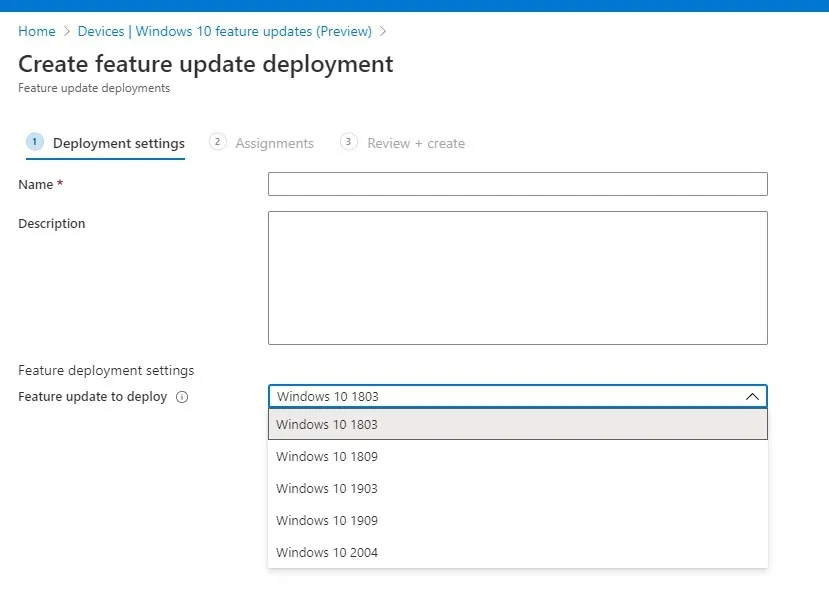Click the step 2 circle for Assignments

pyautogui.click(x=217, y=142)
